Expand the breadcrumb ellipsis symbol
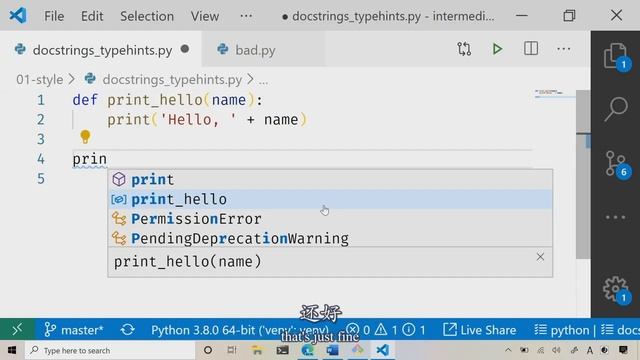Screen dimensions: 640x360 (263, 80)
